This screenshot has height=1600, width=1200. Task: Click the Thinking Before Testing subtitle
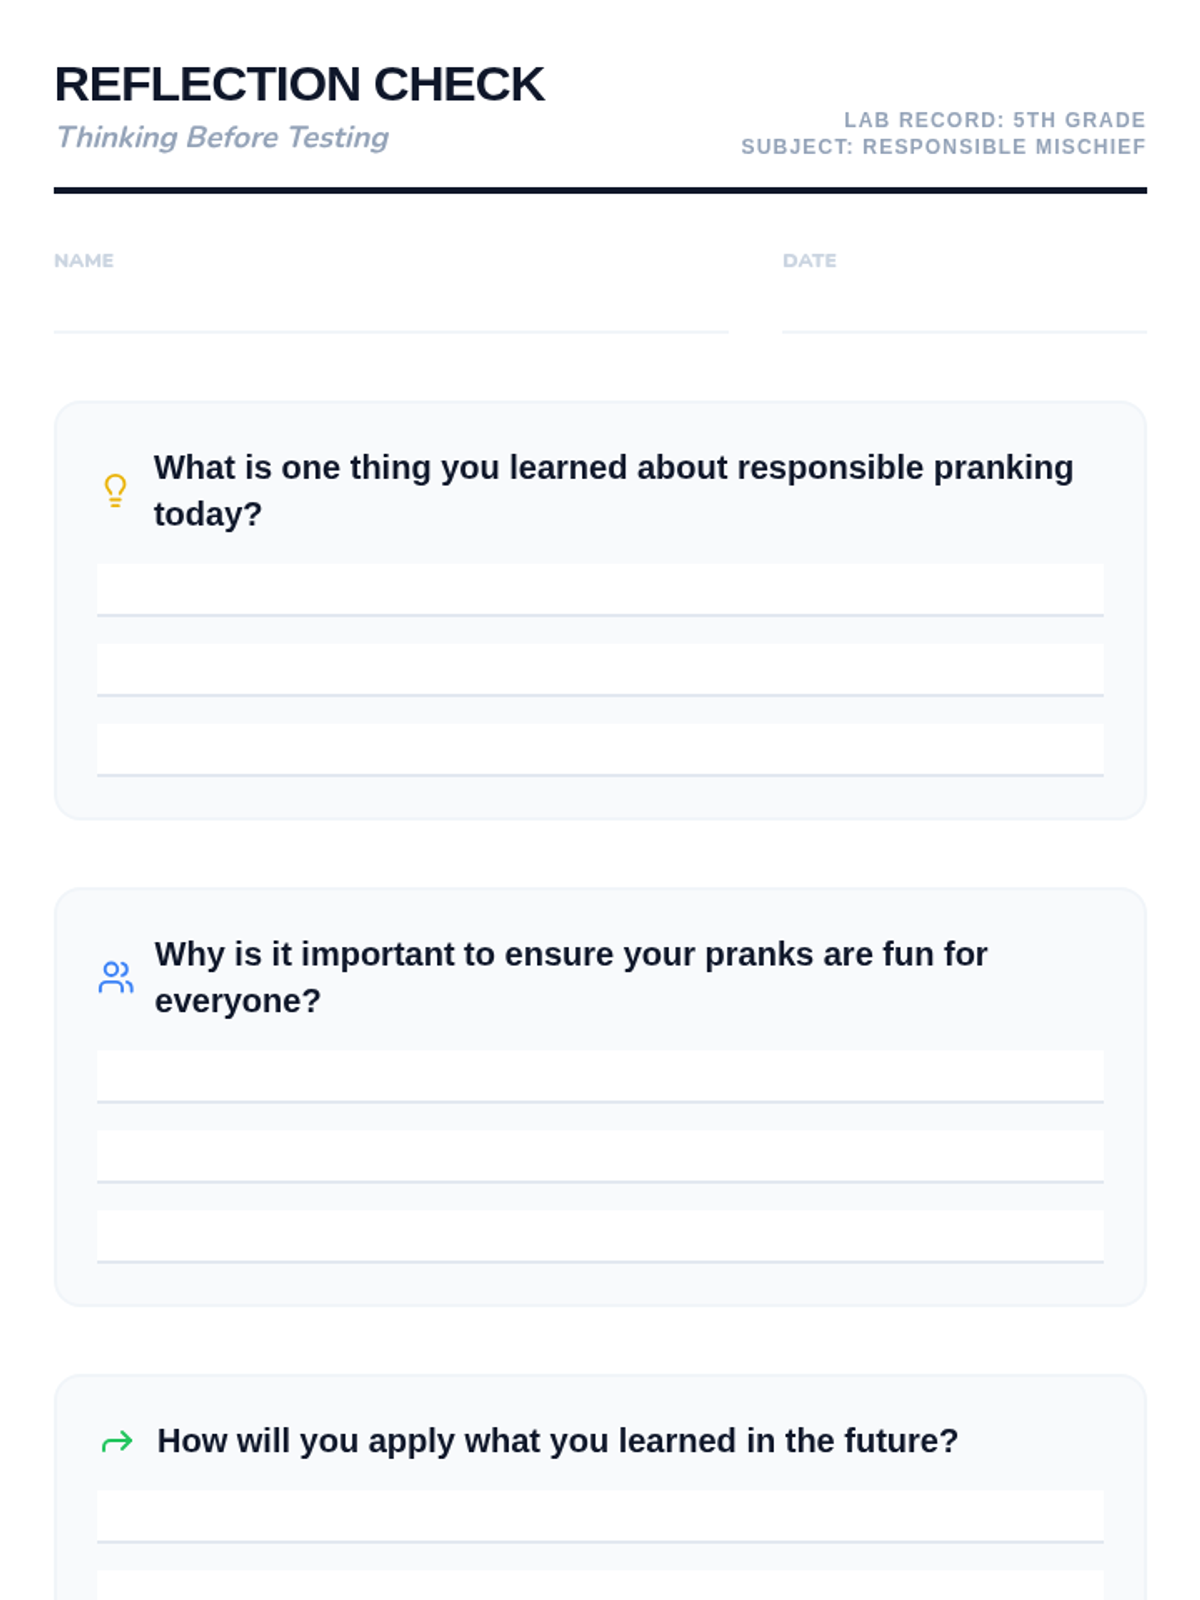click(222, 137)
